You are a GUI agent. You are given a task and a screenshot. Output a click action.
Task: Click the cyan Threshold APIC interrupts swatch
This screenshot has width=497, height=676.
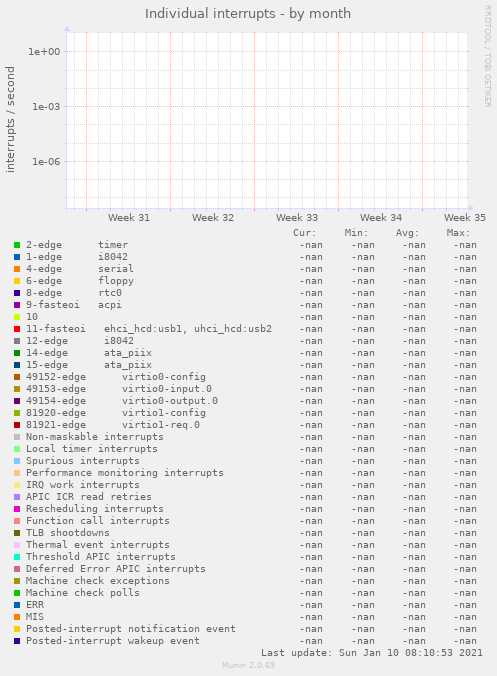tap(17, 557)
